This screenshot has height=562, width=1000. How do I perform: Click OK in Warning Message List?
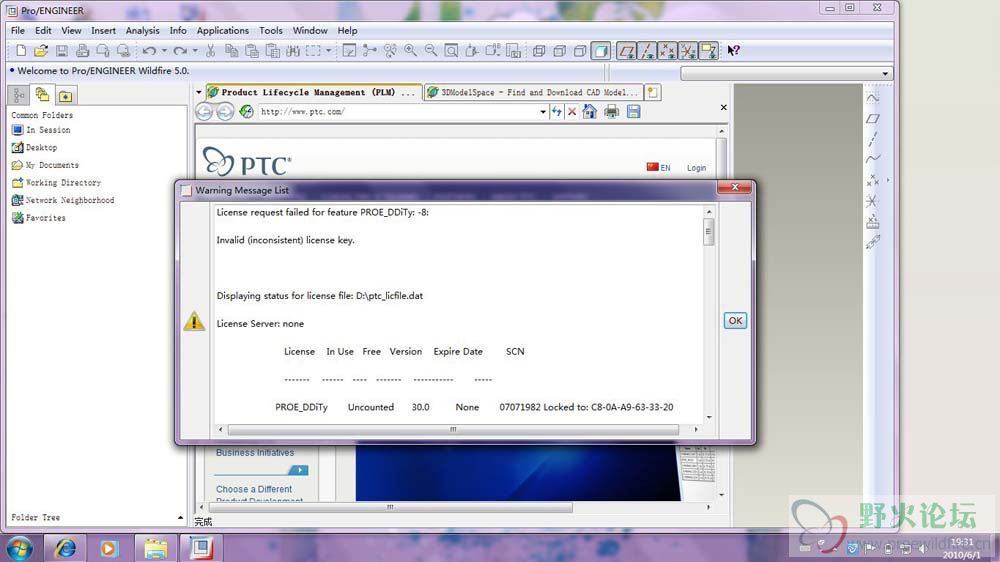pyautogui.click(x=735, y=321)
